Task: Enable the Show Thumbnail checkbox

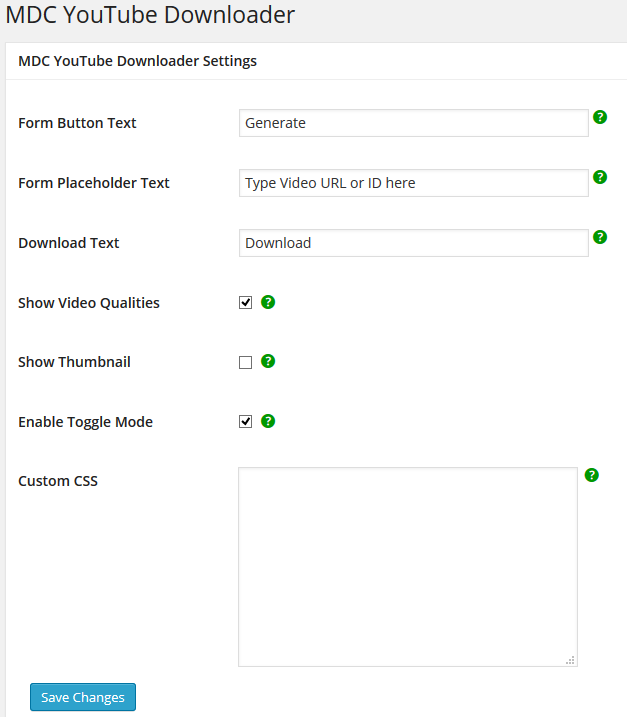Action: [246, 362]
